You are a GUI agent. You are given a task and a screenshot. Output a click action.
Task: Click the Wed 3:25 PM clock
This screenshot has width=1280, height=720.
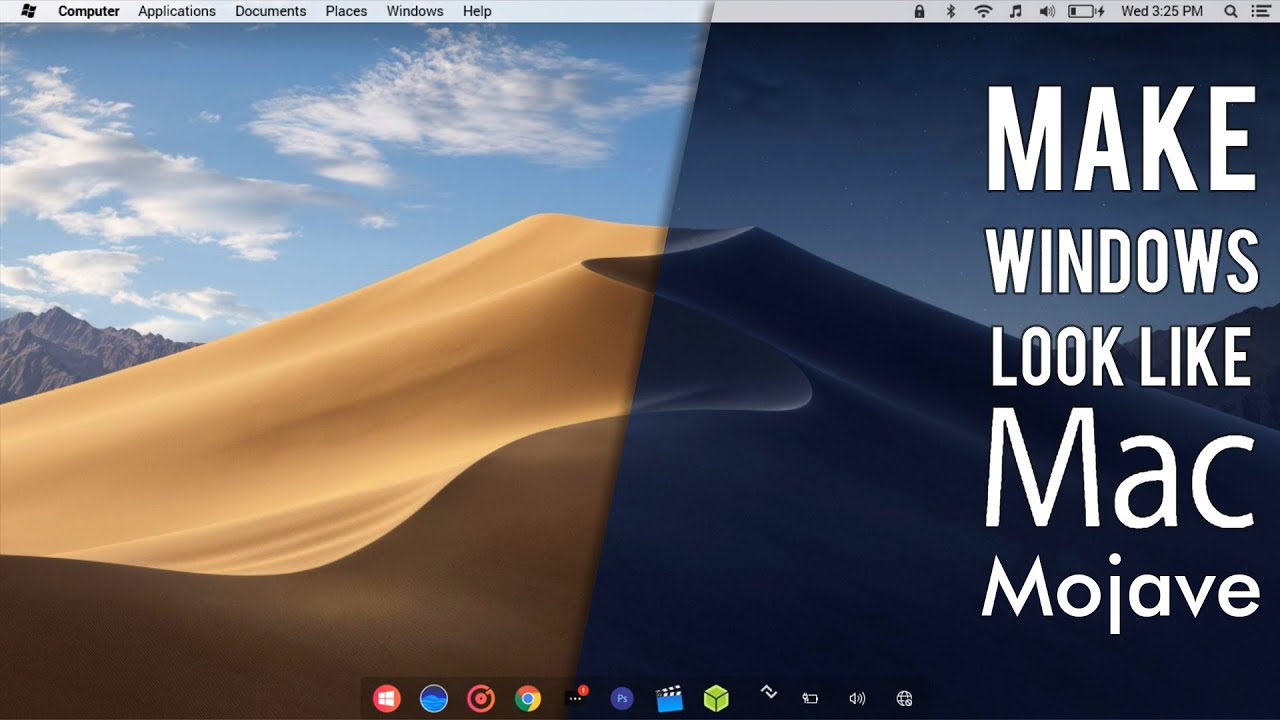tap(1162, 11)
